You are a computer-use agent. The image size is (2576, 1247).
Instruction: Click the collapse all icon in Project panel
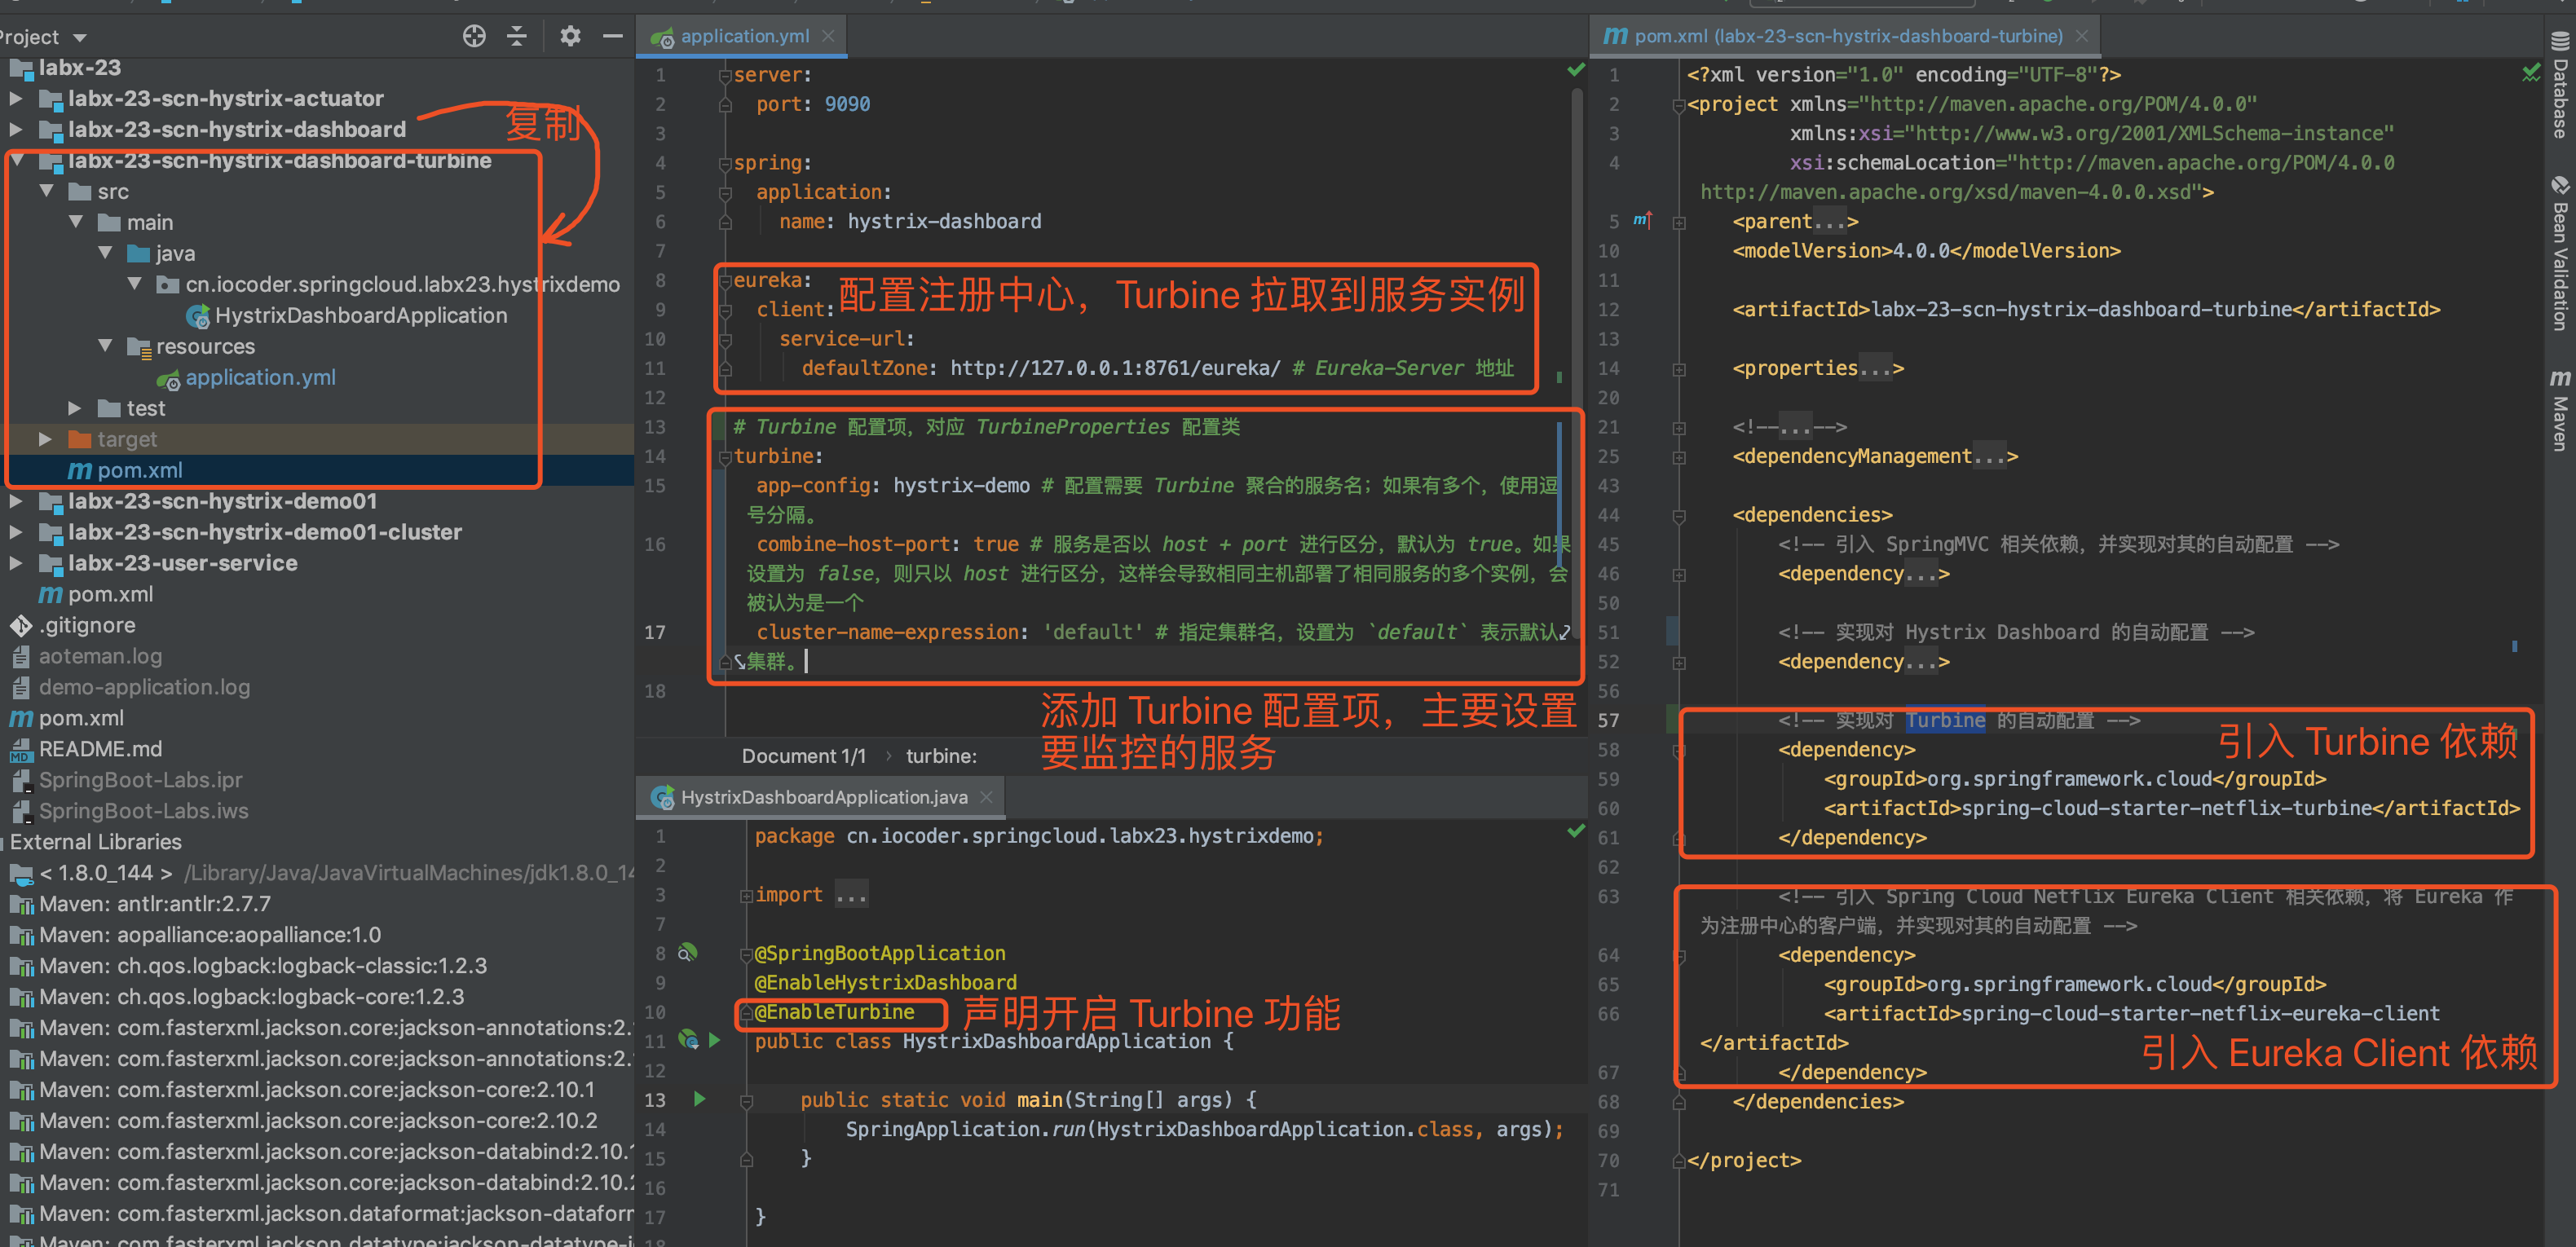[517, 37]
